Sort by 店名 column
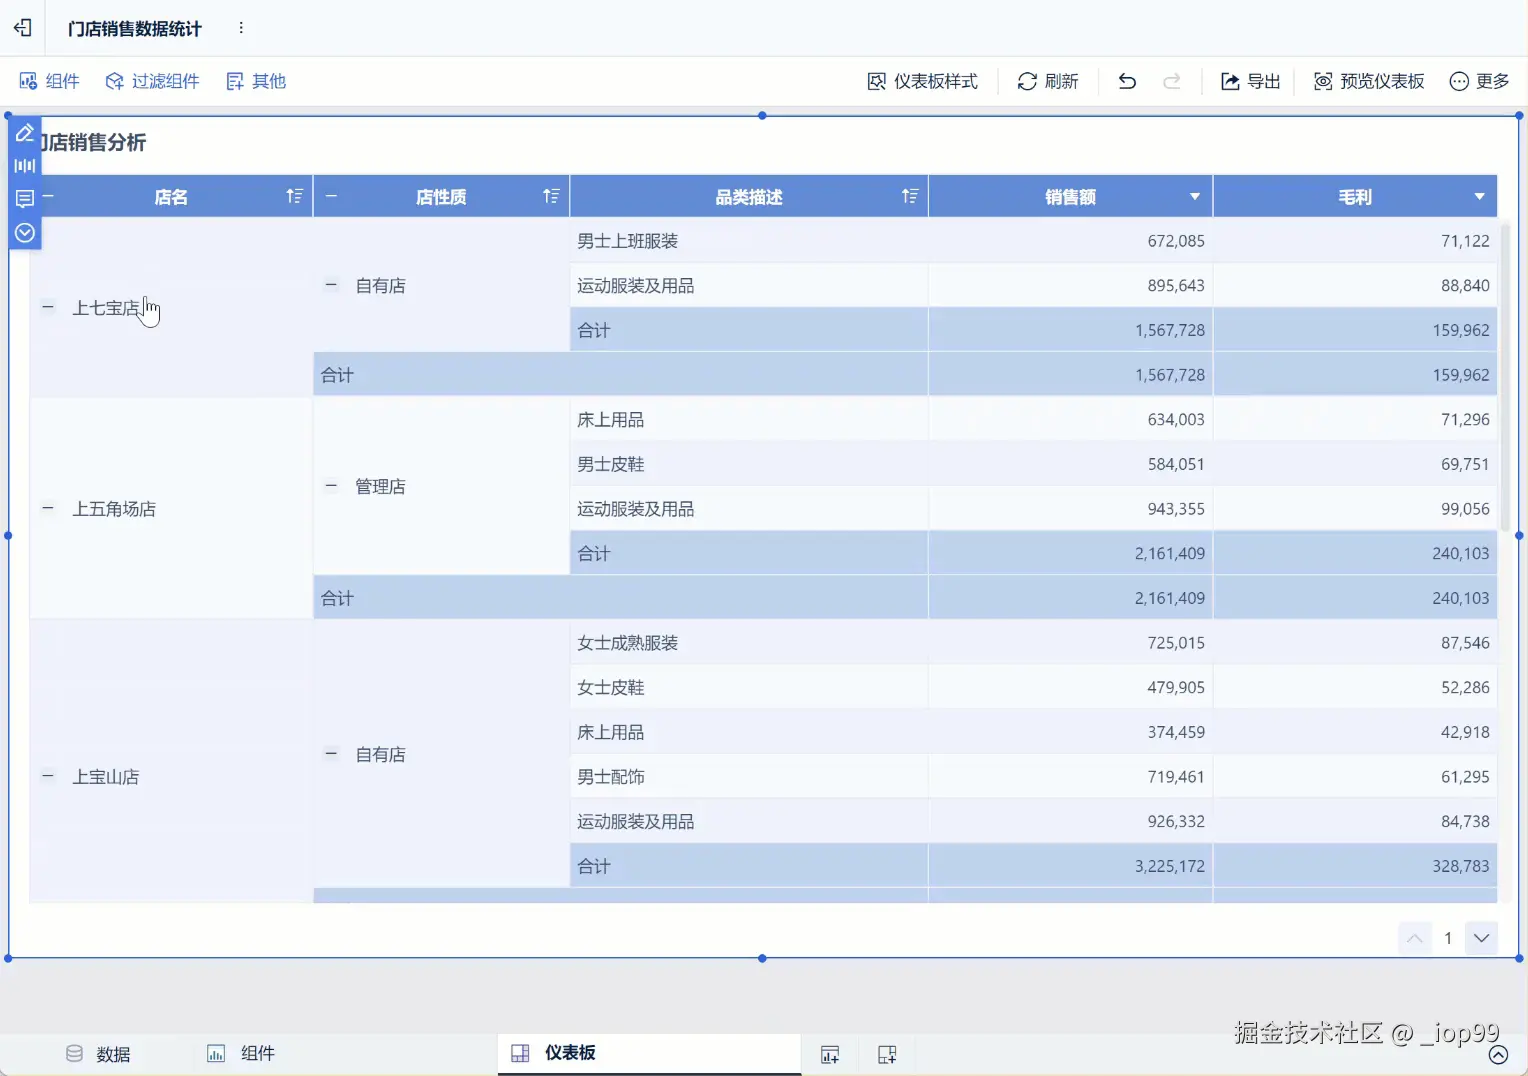The width and height of the screenshot is (1528, 1076). [x=294, y=196]
